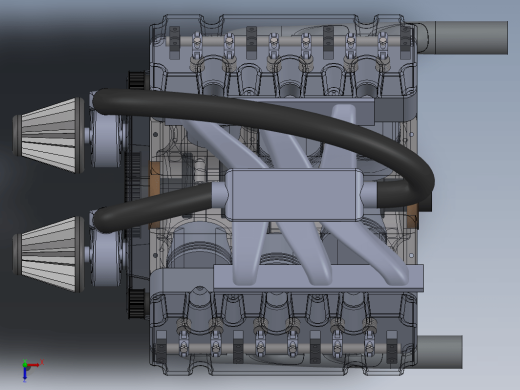520x390 pixels.
Task: Select the upper compressor housing beside filter
Action: pyautogui.click(x=106, y=138)
